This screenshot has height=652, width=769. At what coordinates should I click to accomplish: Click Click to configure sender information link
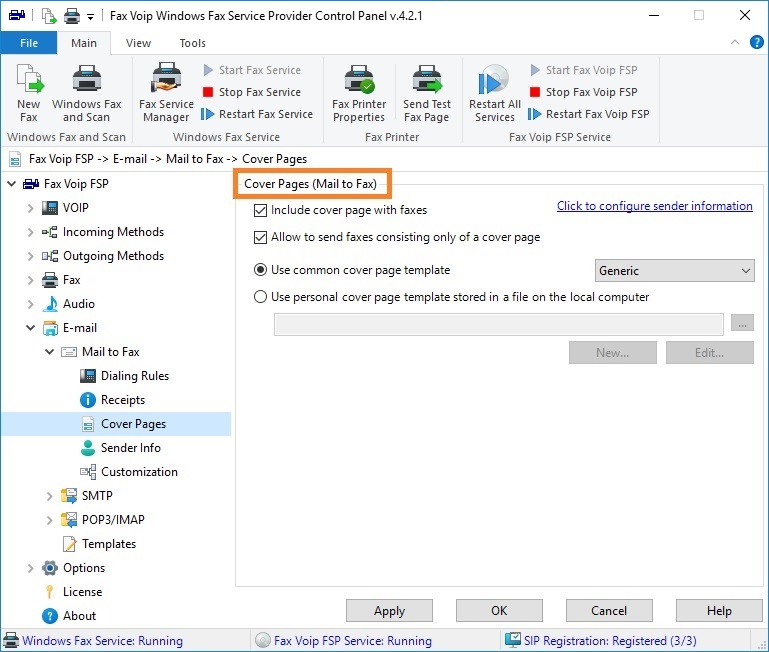coord(655,206)
